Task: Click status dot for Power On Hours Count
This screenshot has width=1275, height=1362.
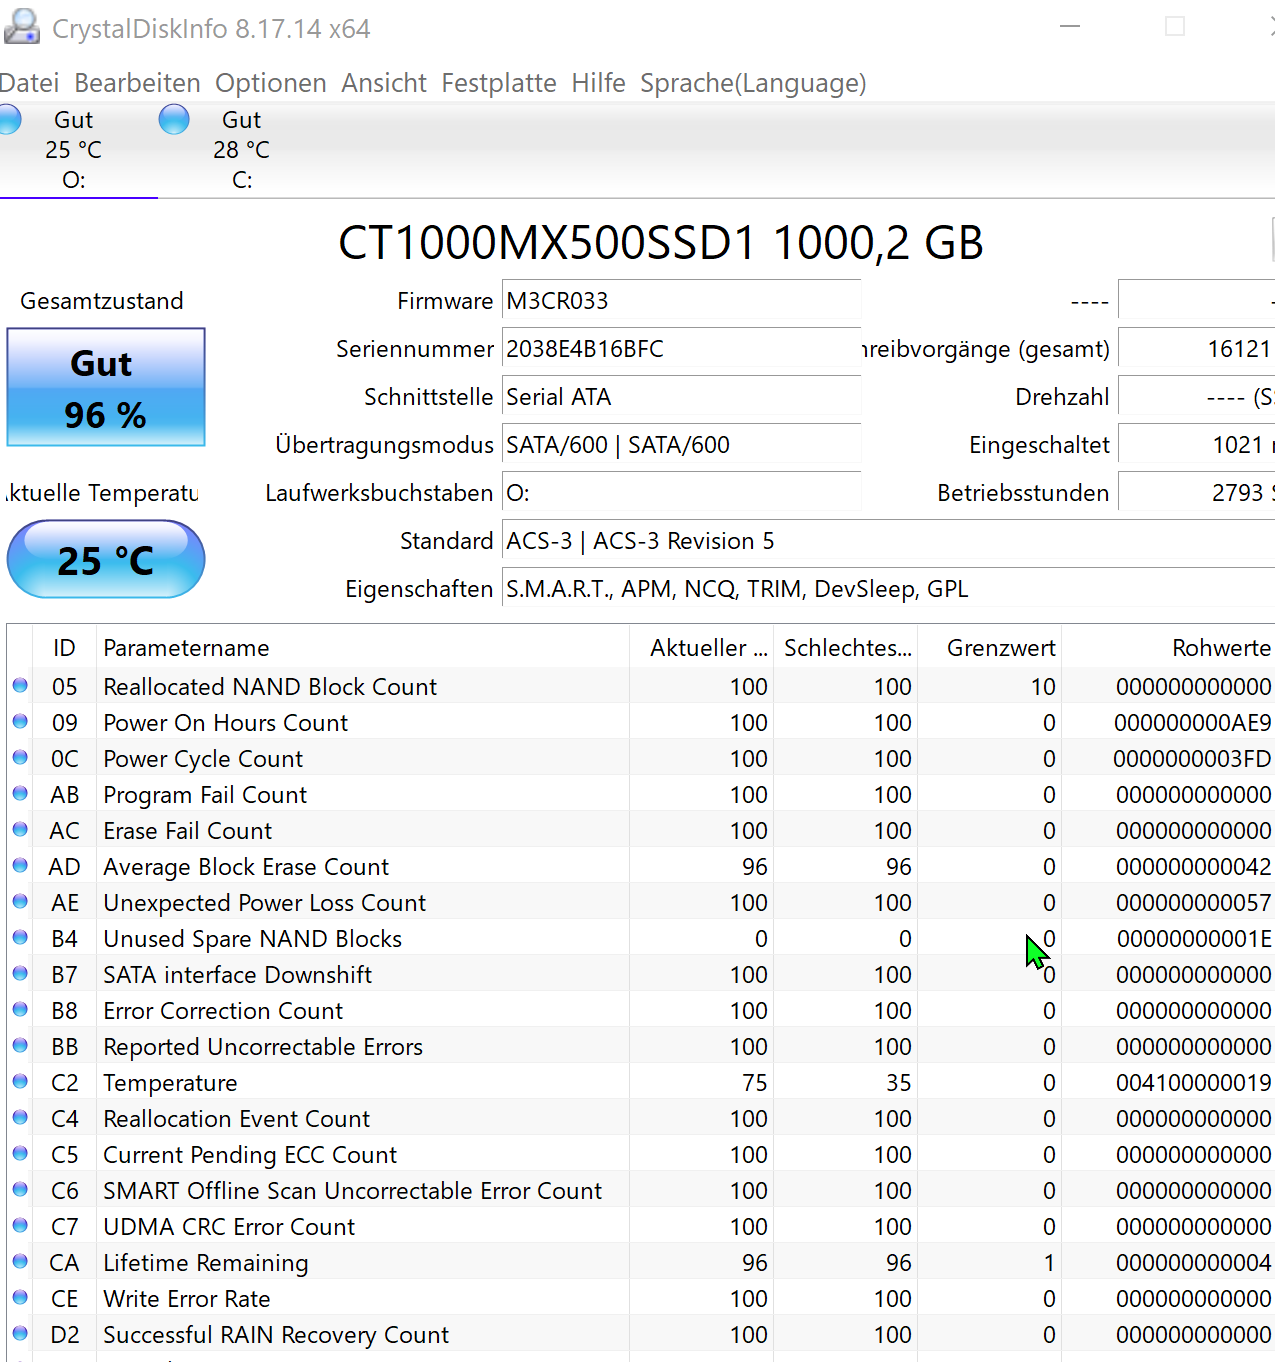Action: pos(20,722)
